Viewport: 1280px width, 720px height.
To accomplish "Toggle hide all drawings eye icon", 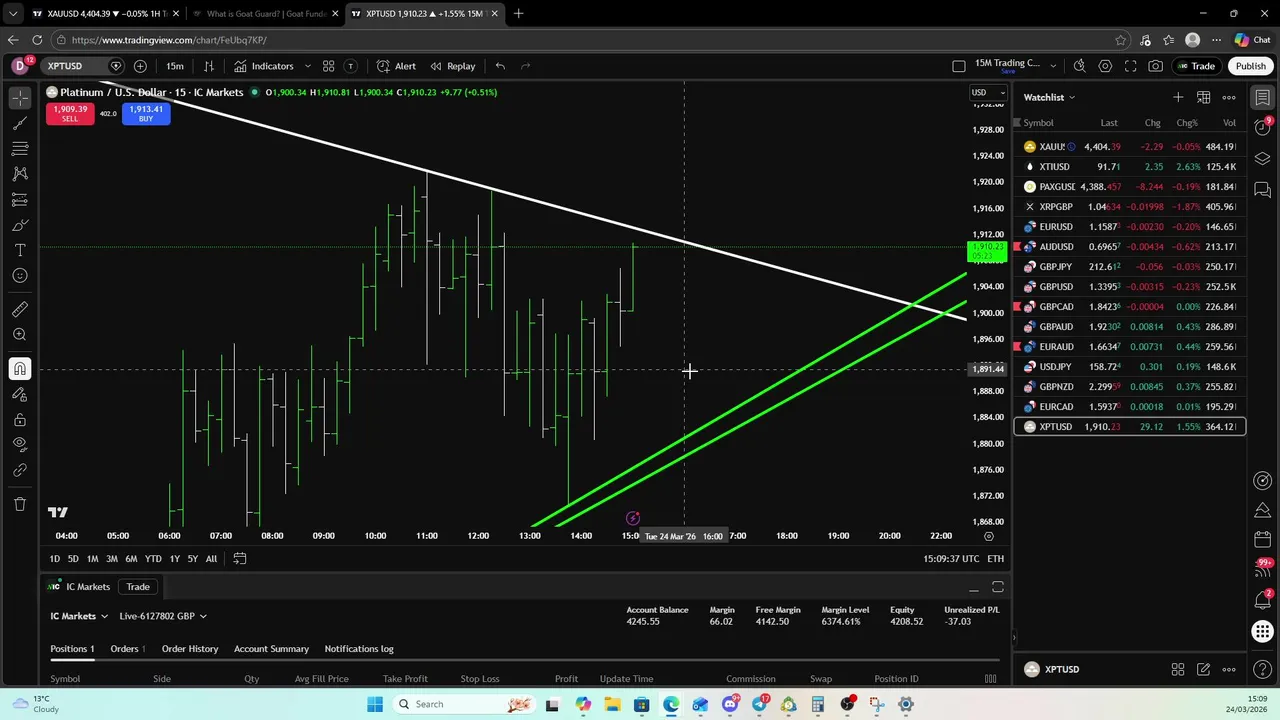I will pos(20,444).
